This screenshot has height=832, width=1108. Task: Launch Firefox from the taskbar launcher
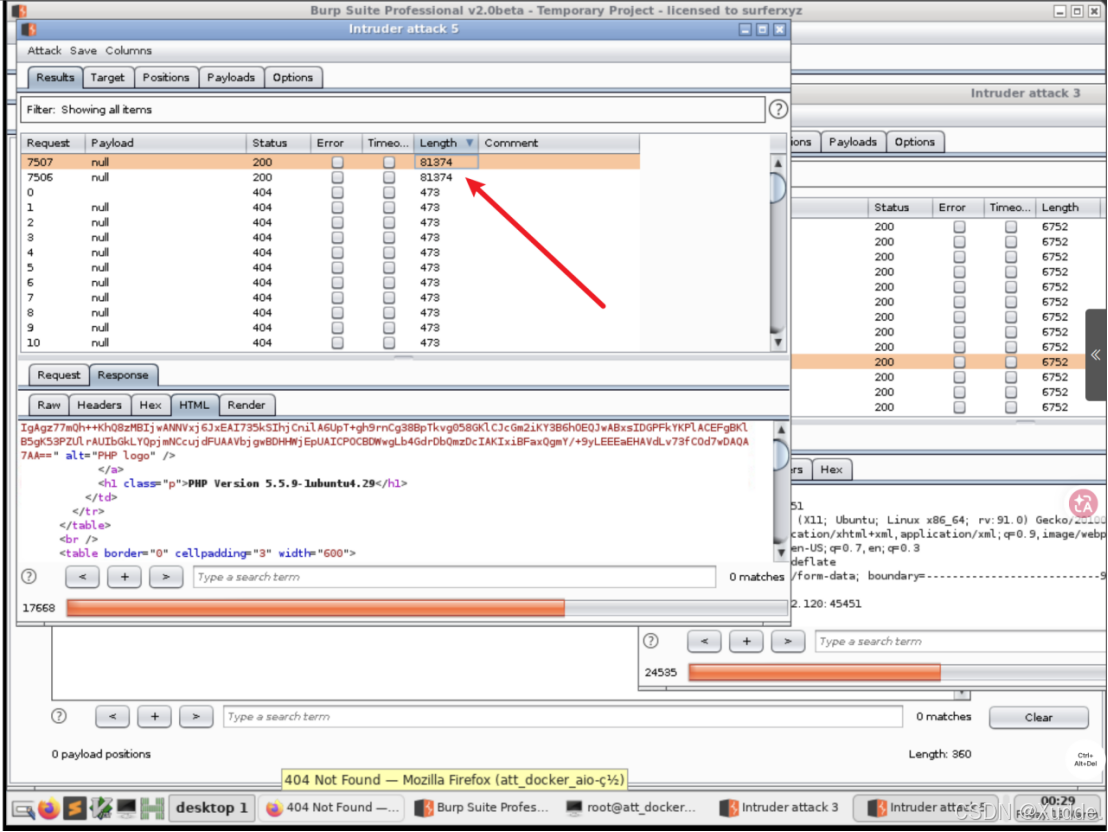point(48,807)
